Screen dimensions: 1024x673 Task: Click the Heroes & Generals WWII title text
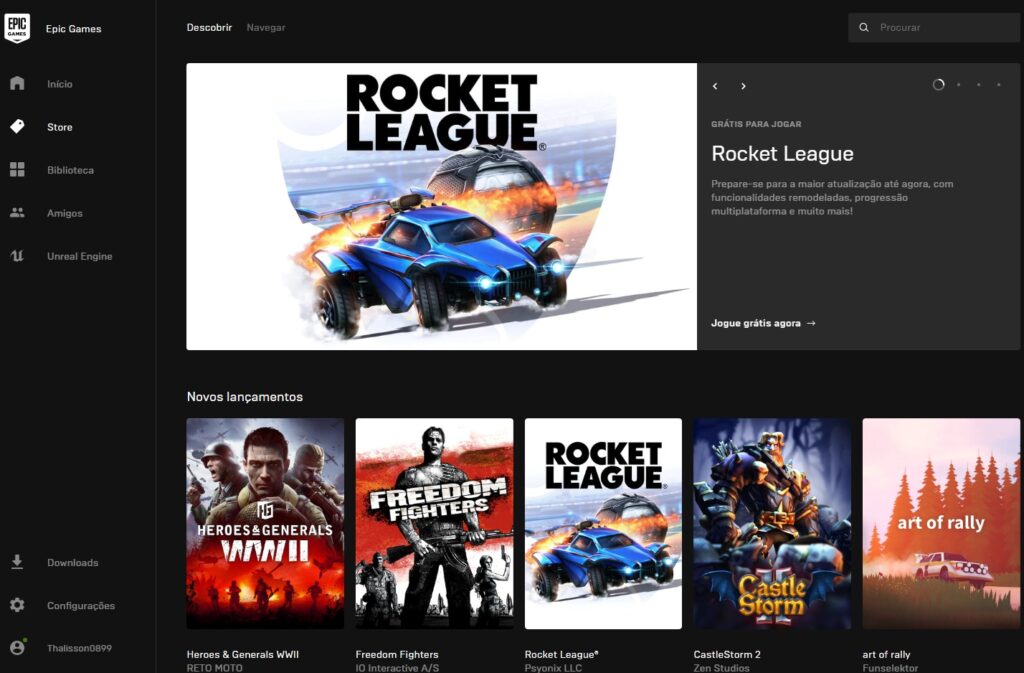click(243, 654)
